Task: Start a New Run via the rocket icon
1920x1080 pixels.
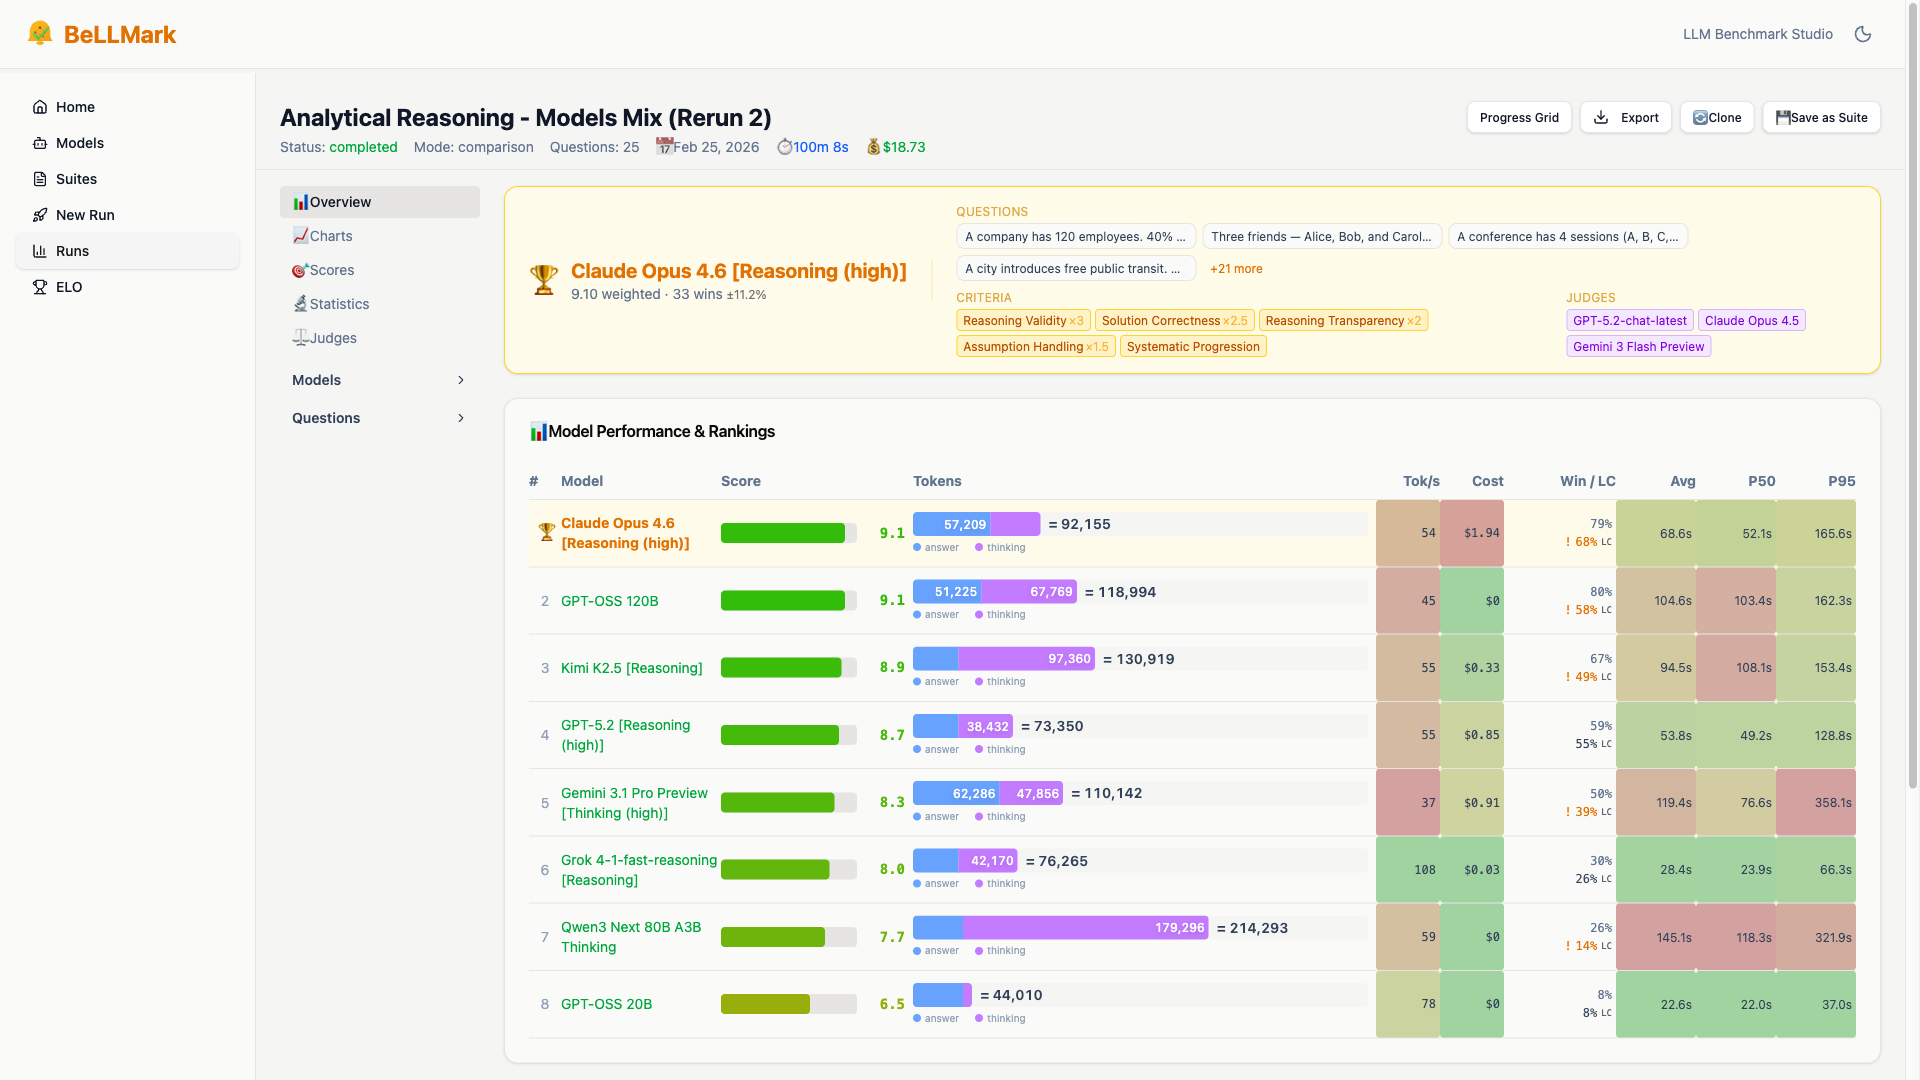Action: point(40,215)
